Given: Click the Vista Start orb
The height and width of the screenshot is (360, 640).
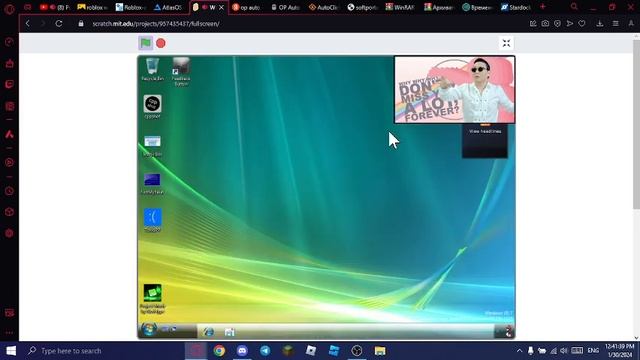Looking at the screenshot, I should pos(149,329).
